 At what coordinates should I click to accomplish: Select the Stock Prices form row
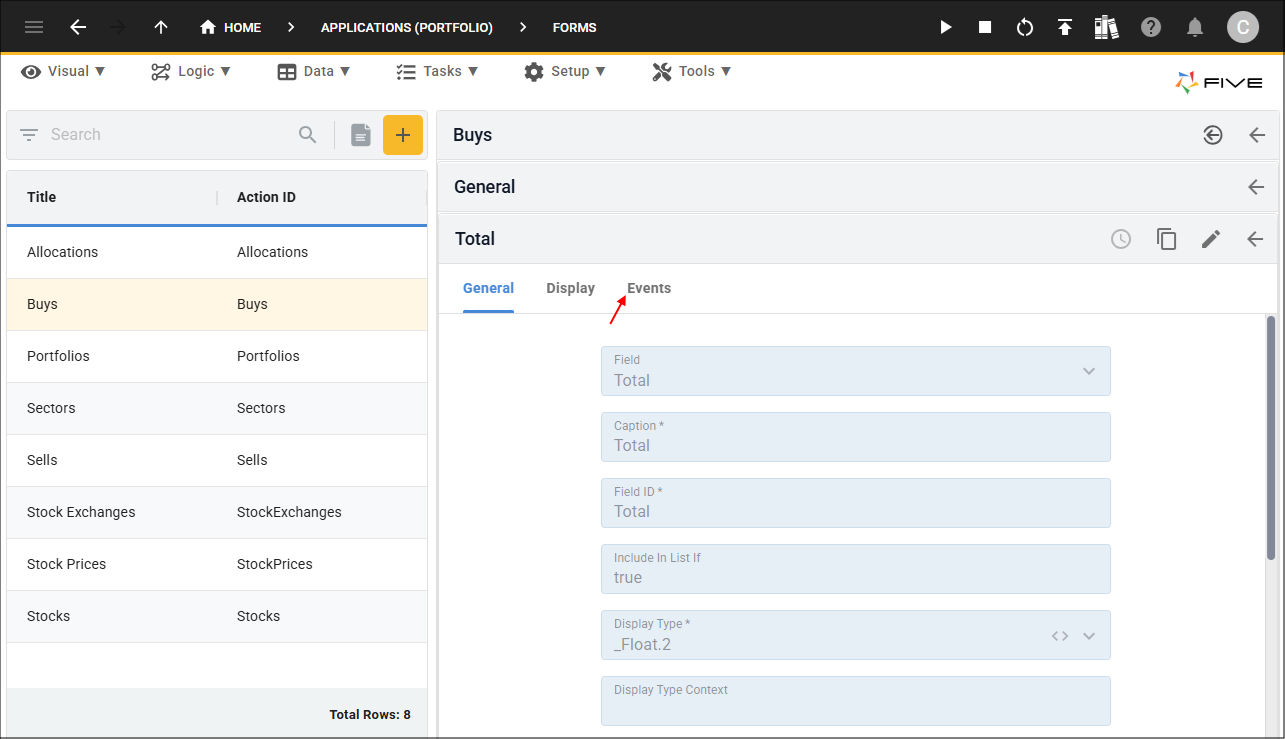(x=217, y=564)
